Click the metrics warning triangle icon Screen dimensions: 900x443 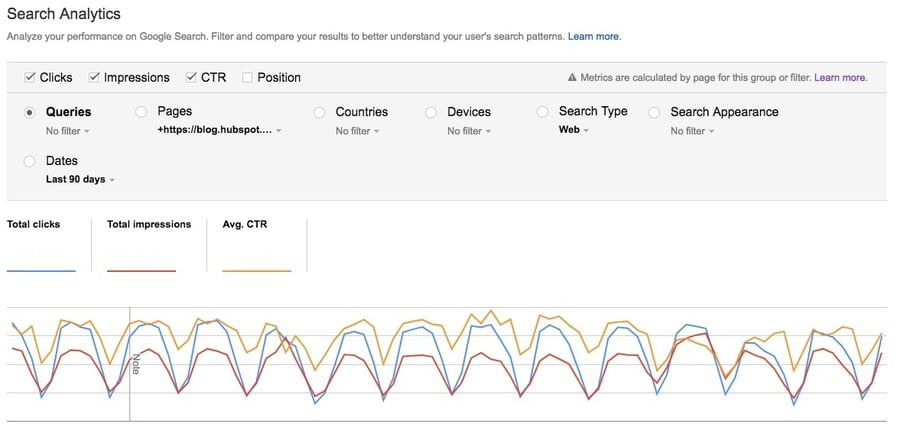click(x=572, y=77)
